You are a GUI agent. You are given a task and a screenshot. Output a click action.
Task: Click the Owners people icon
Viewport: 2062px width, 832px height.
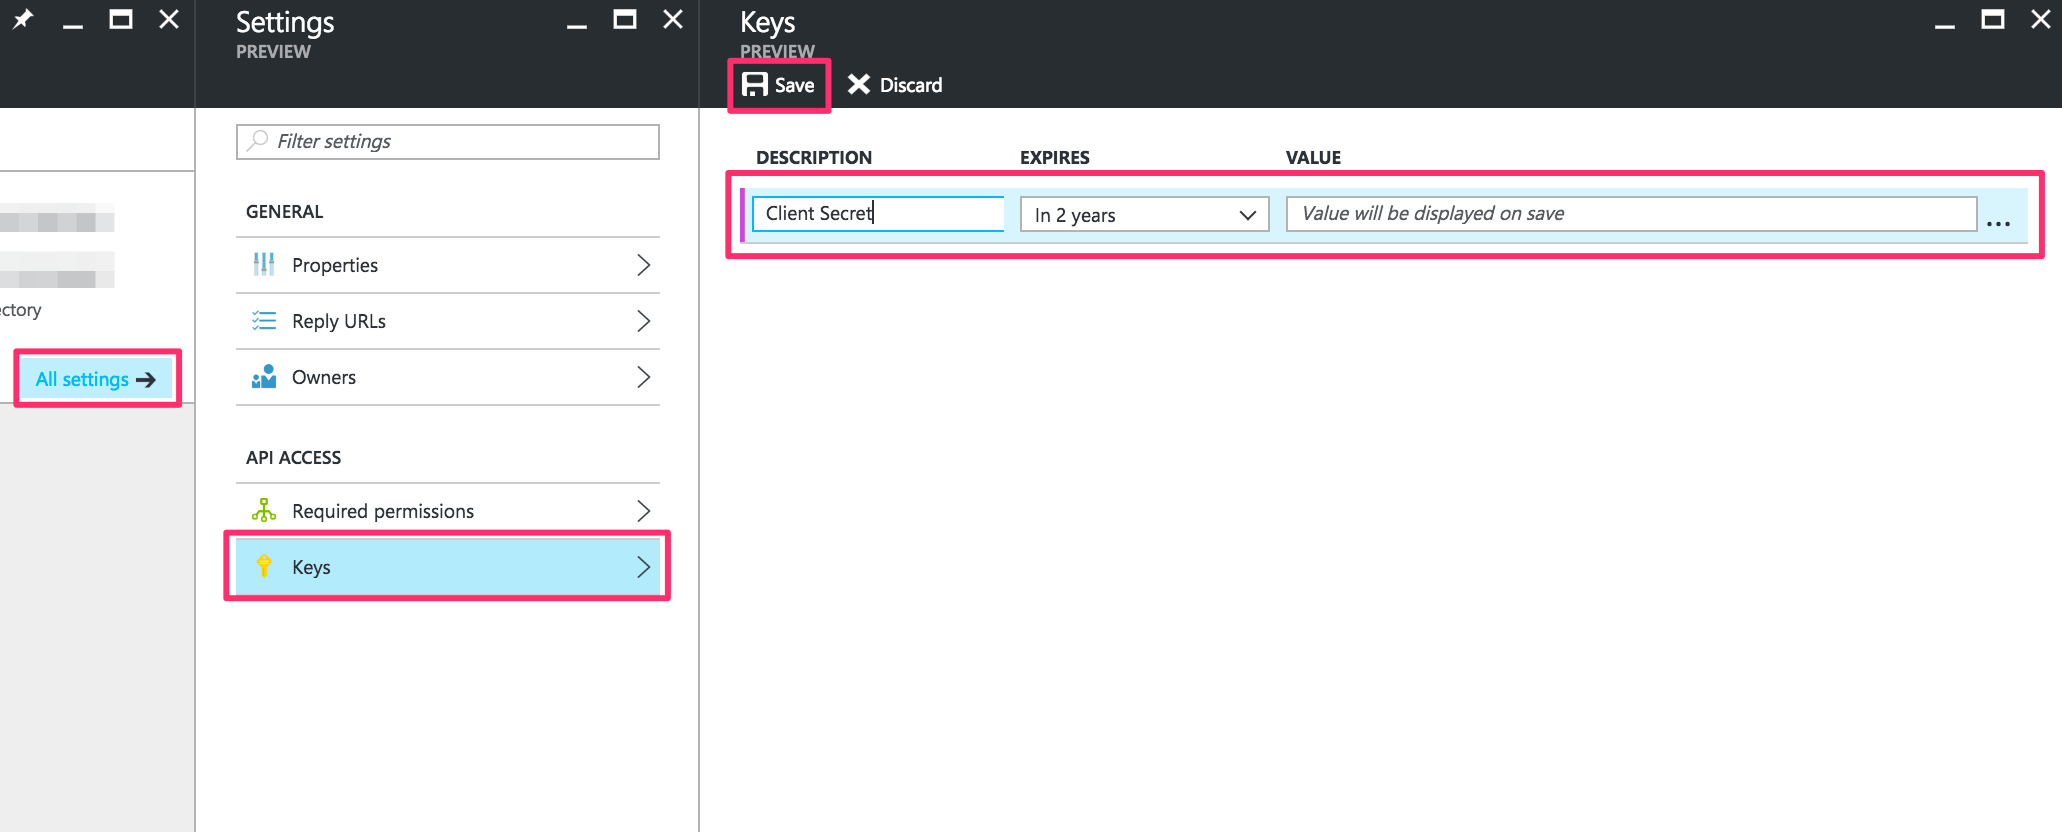(x=264, y=377)
